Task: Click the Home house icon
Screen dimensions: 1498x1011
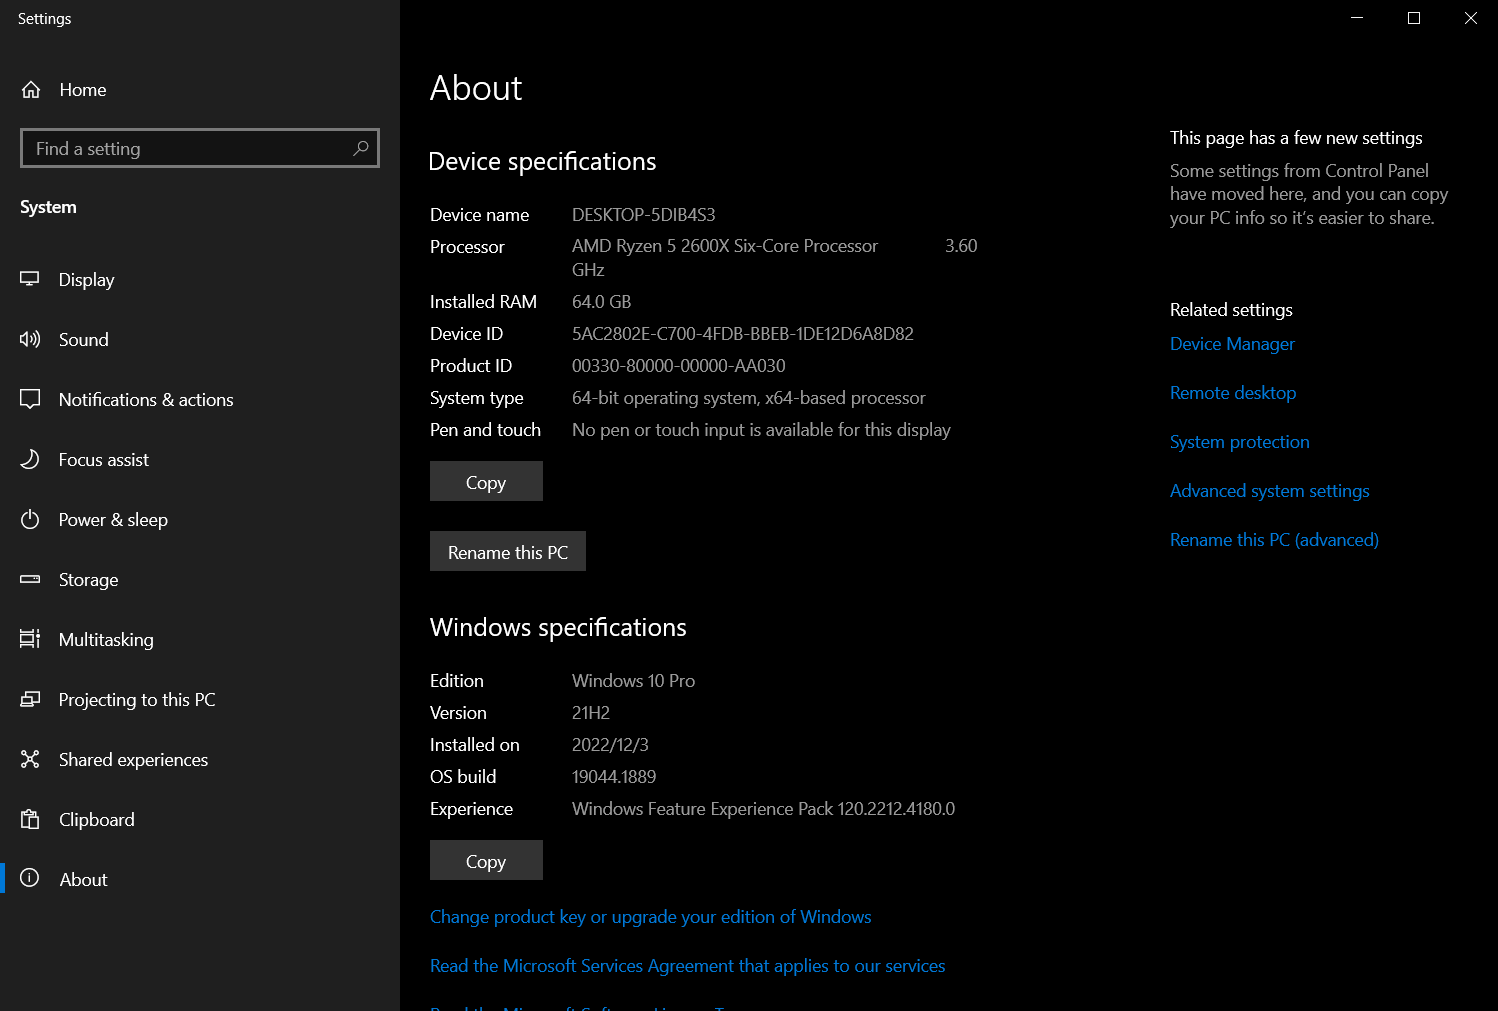Action: 31,90
